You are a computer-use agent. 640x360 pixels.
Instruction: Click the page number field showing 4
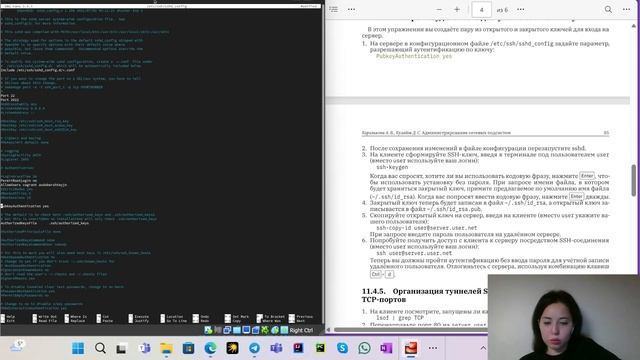pyautogui.click(x=482, y=9)
